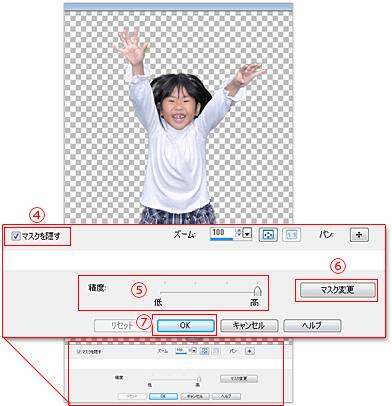Image resolution: width=392 pixels, height=406 pixels.
Task: Click the ズーム value field showing 100 in enlarged panel
Action: coord(223,233)
